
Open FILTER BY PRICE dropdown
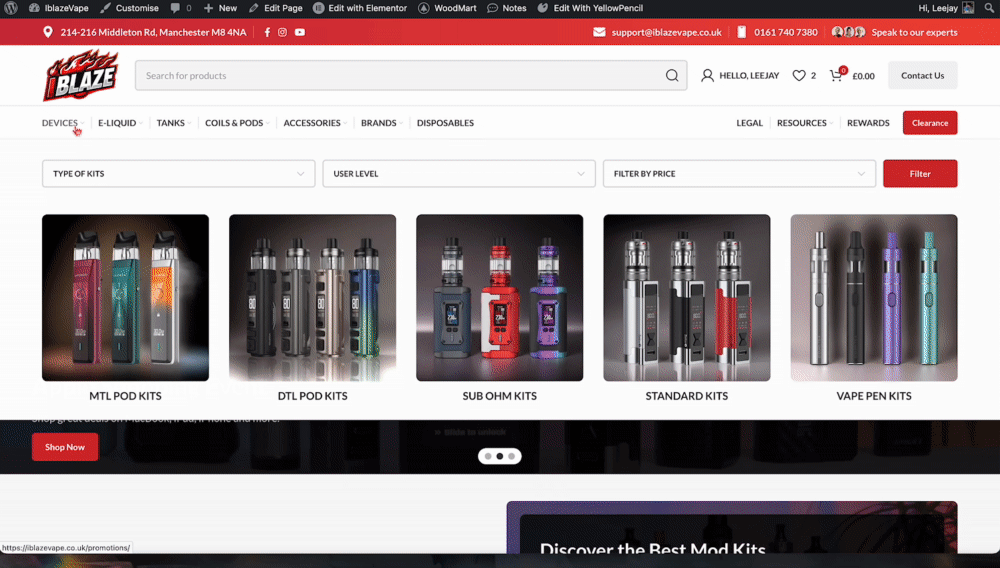pos(739,173)
